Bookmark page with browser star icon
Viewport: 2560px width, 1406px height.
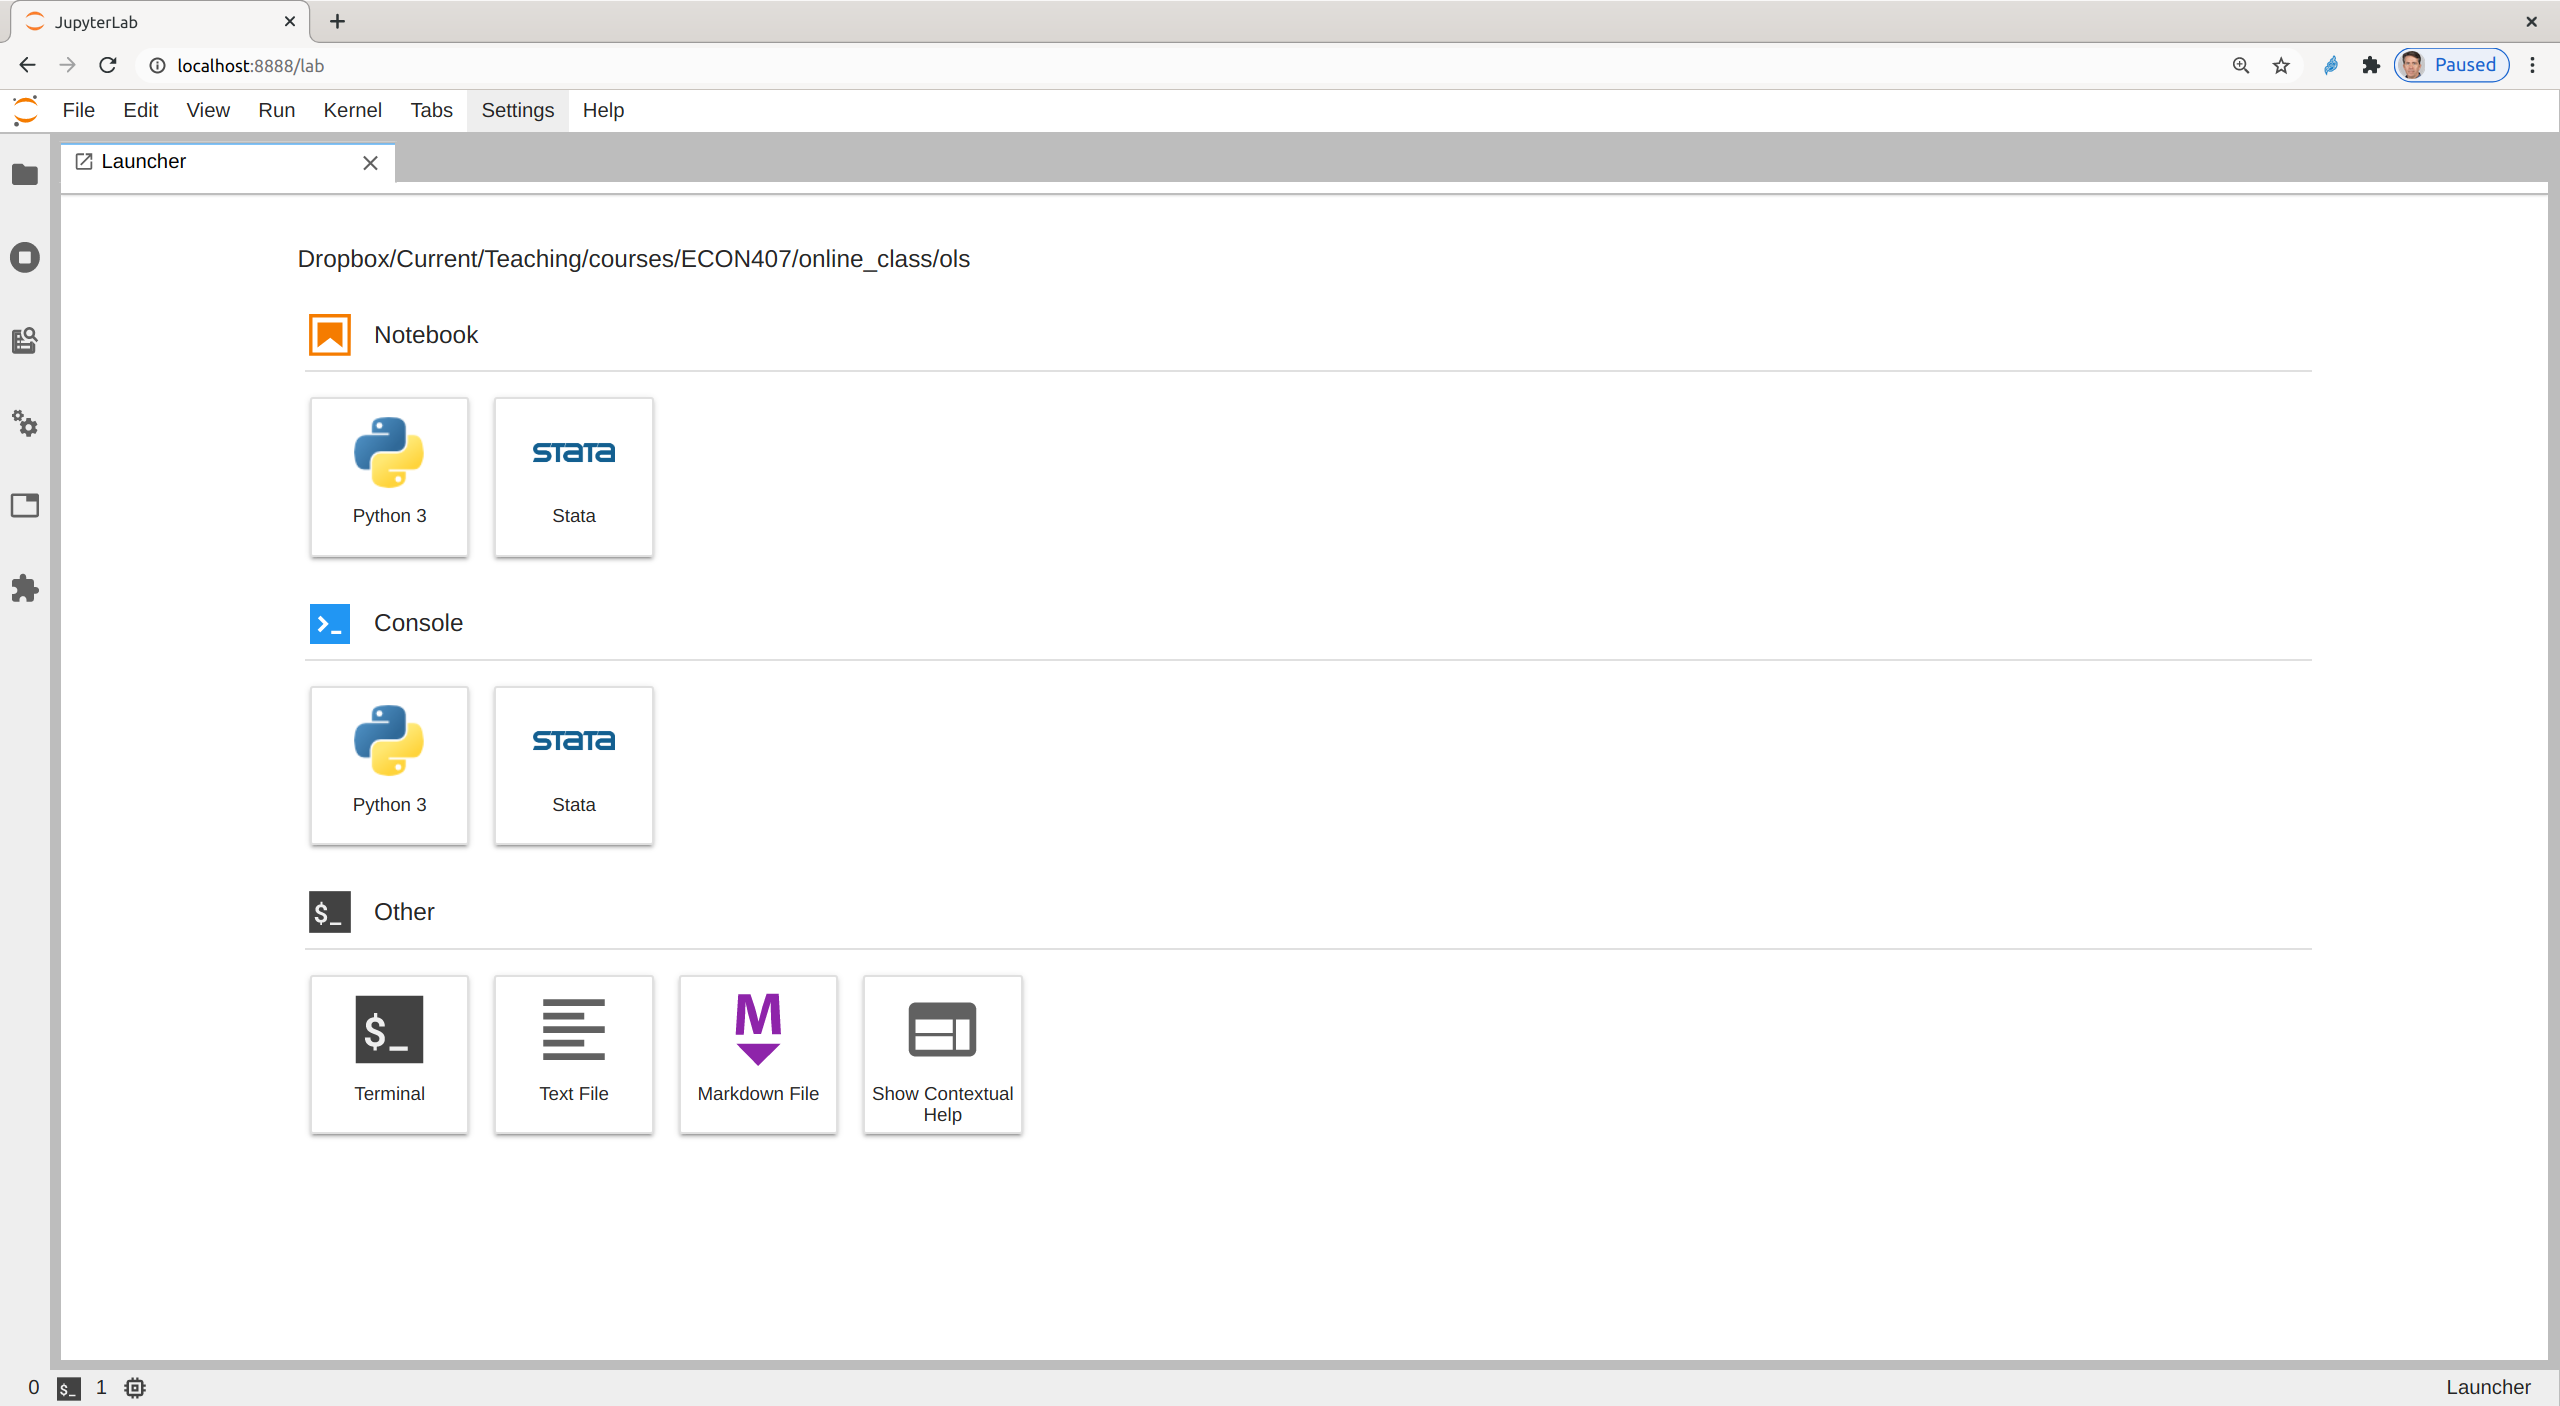click(2281, 66)
